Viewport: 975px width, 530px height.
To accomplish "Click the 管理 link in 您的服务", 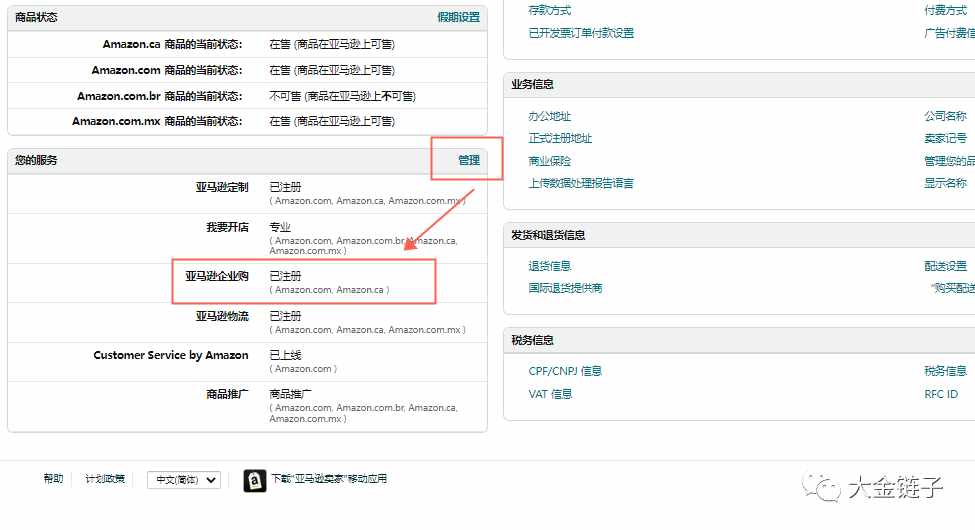I will [x=469, y=160].
